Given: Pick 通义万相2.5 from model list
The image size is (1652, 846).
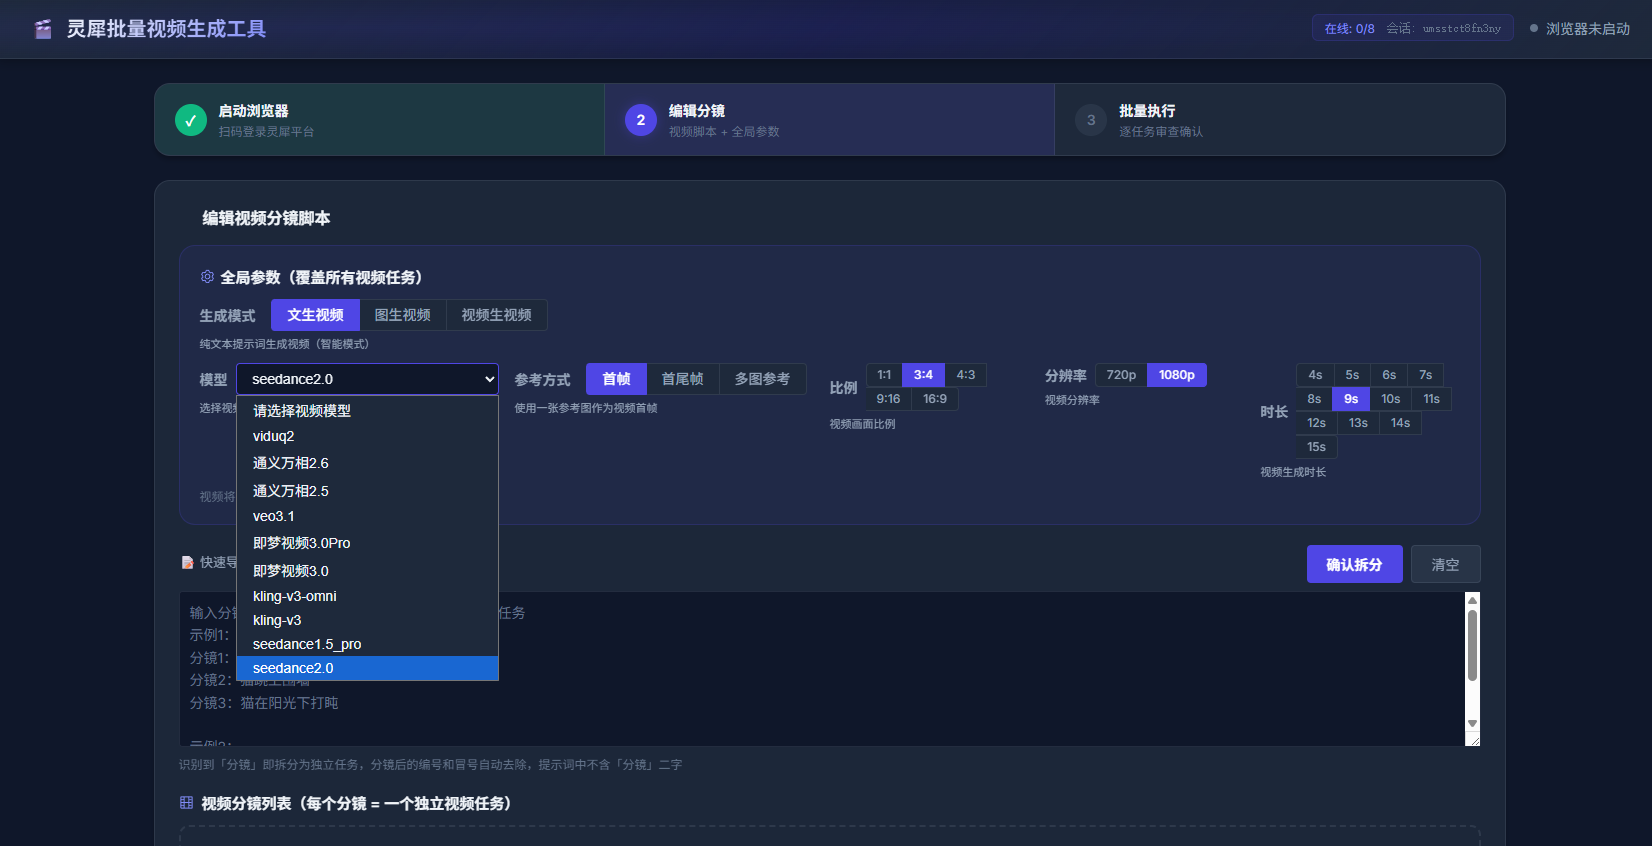Looking at the screenshot, I should point(367,491).
